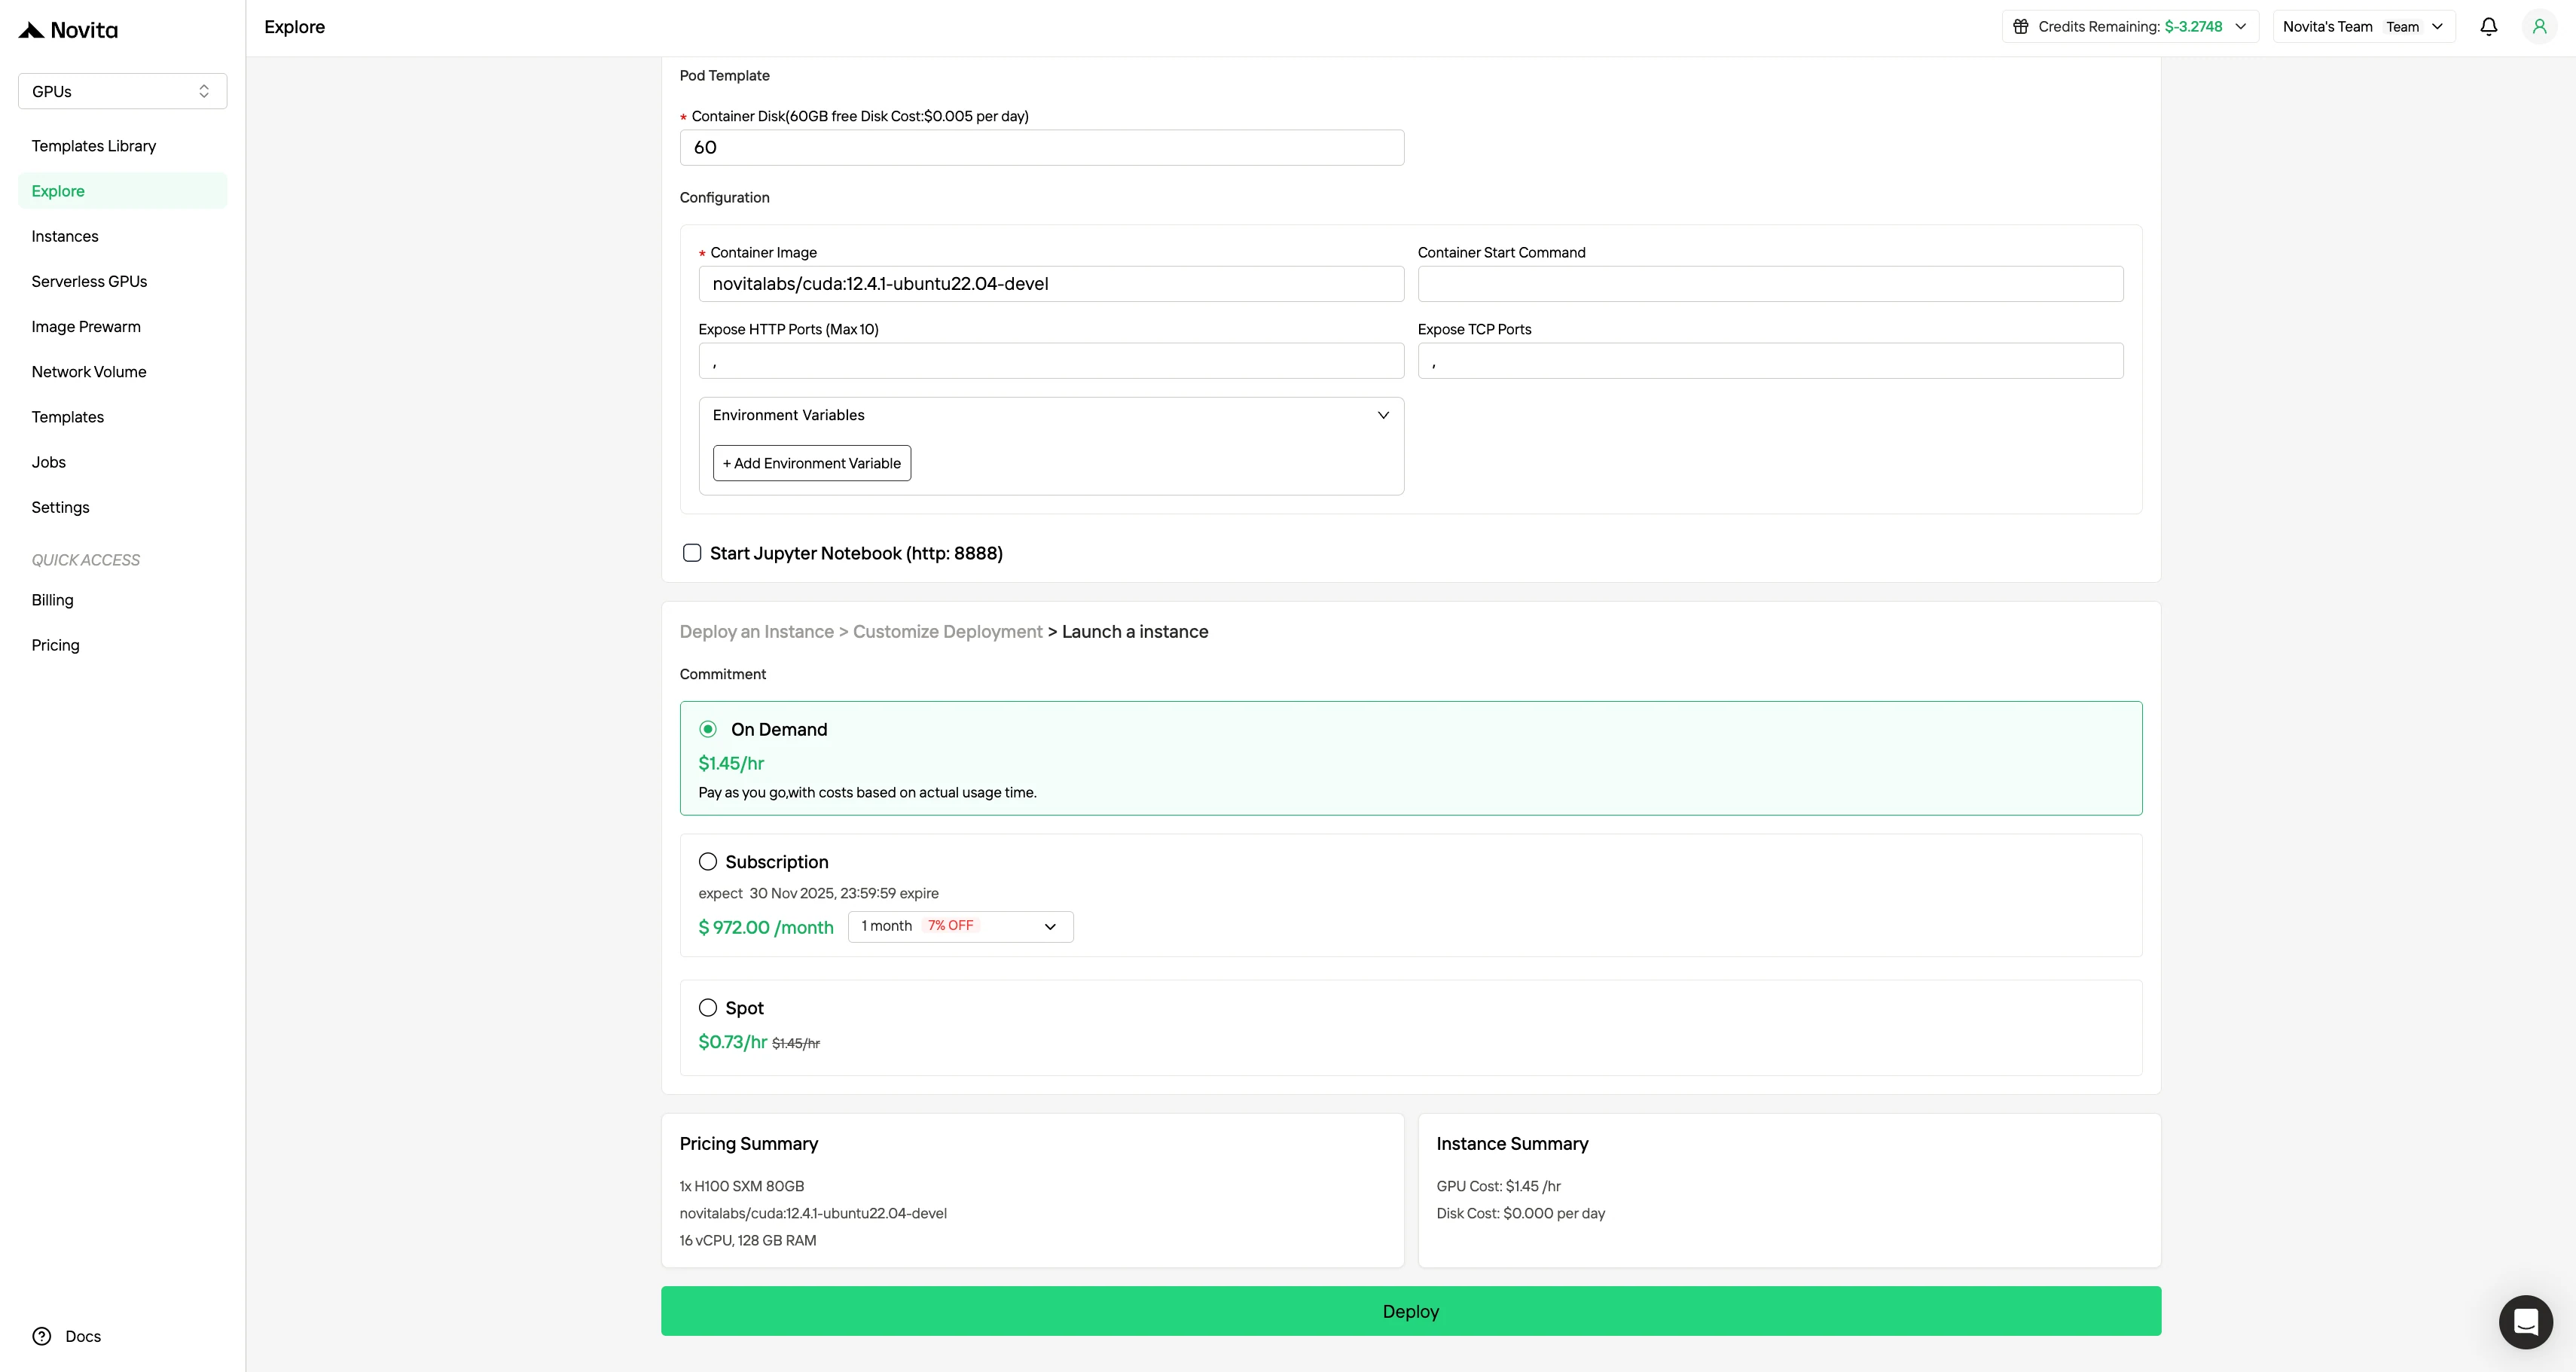Open the Explore page
This screenshot has width=2576, height=1372.
122,191
